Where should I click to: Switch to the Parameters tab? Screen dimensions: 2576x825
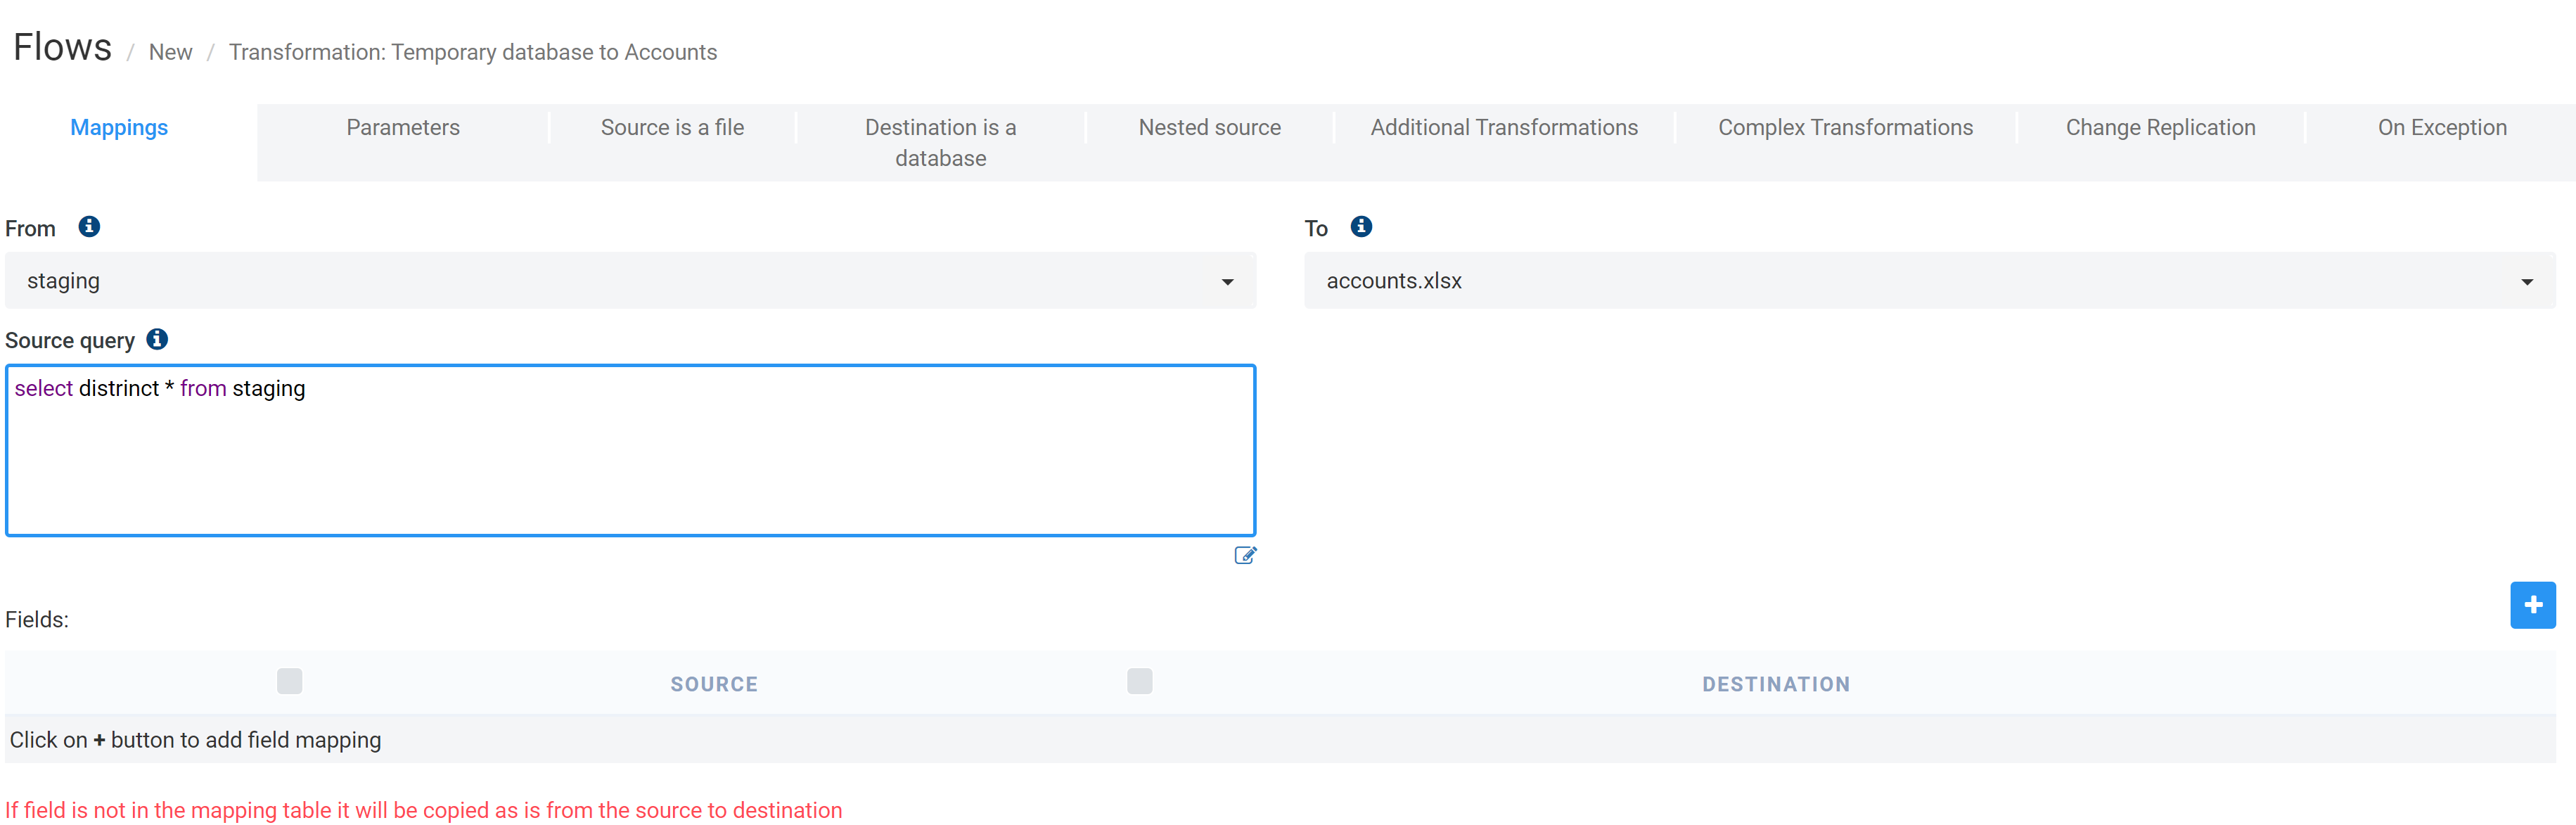pyautogui.click(x=403, y=128)
